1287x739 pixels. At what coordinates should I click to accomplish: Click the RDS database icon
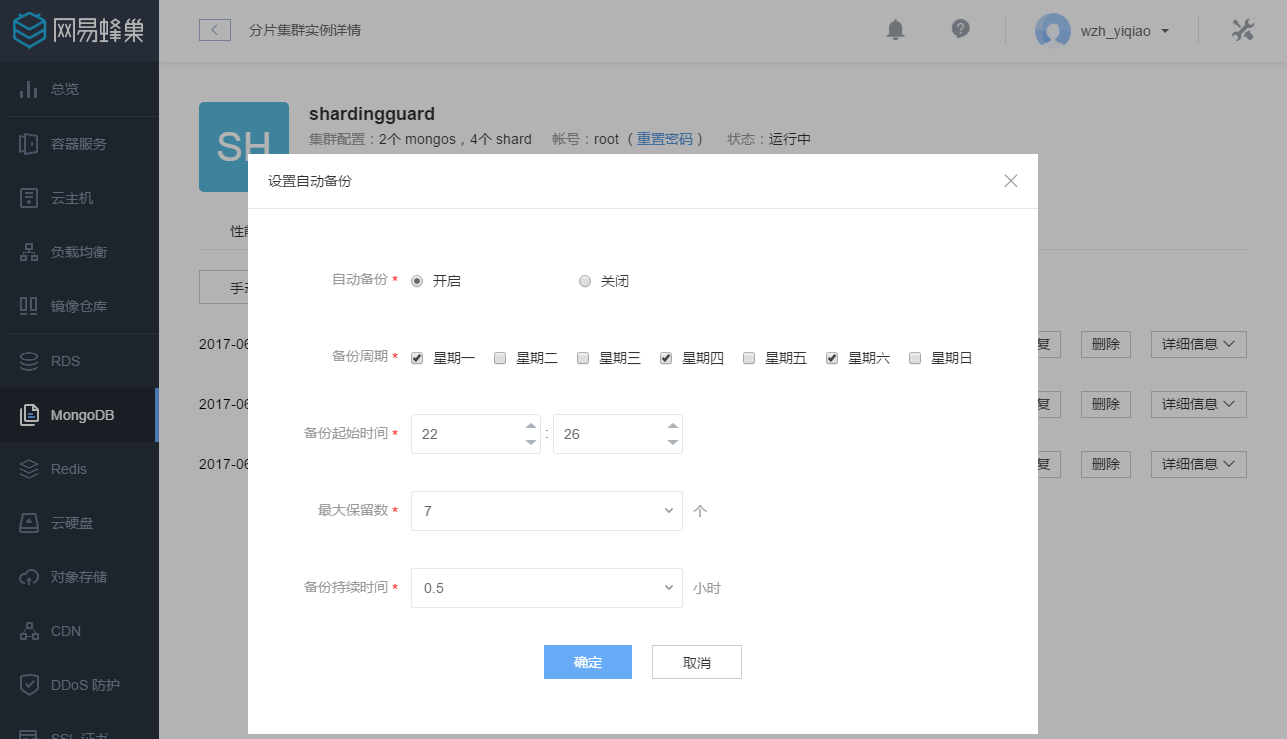(30, 361)
